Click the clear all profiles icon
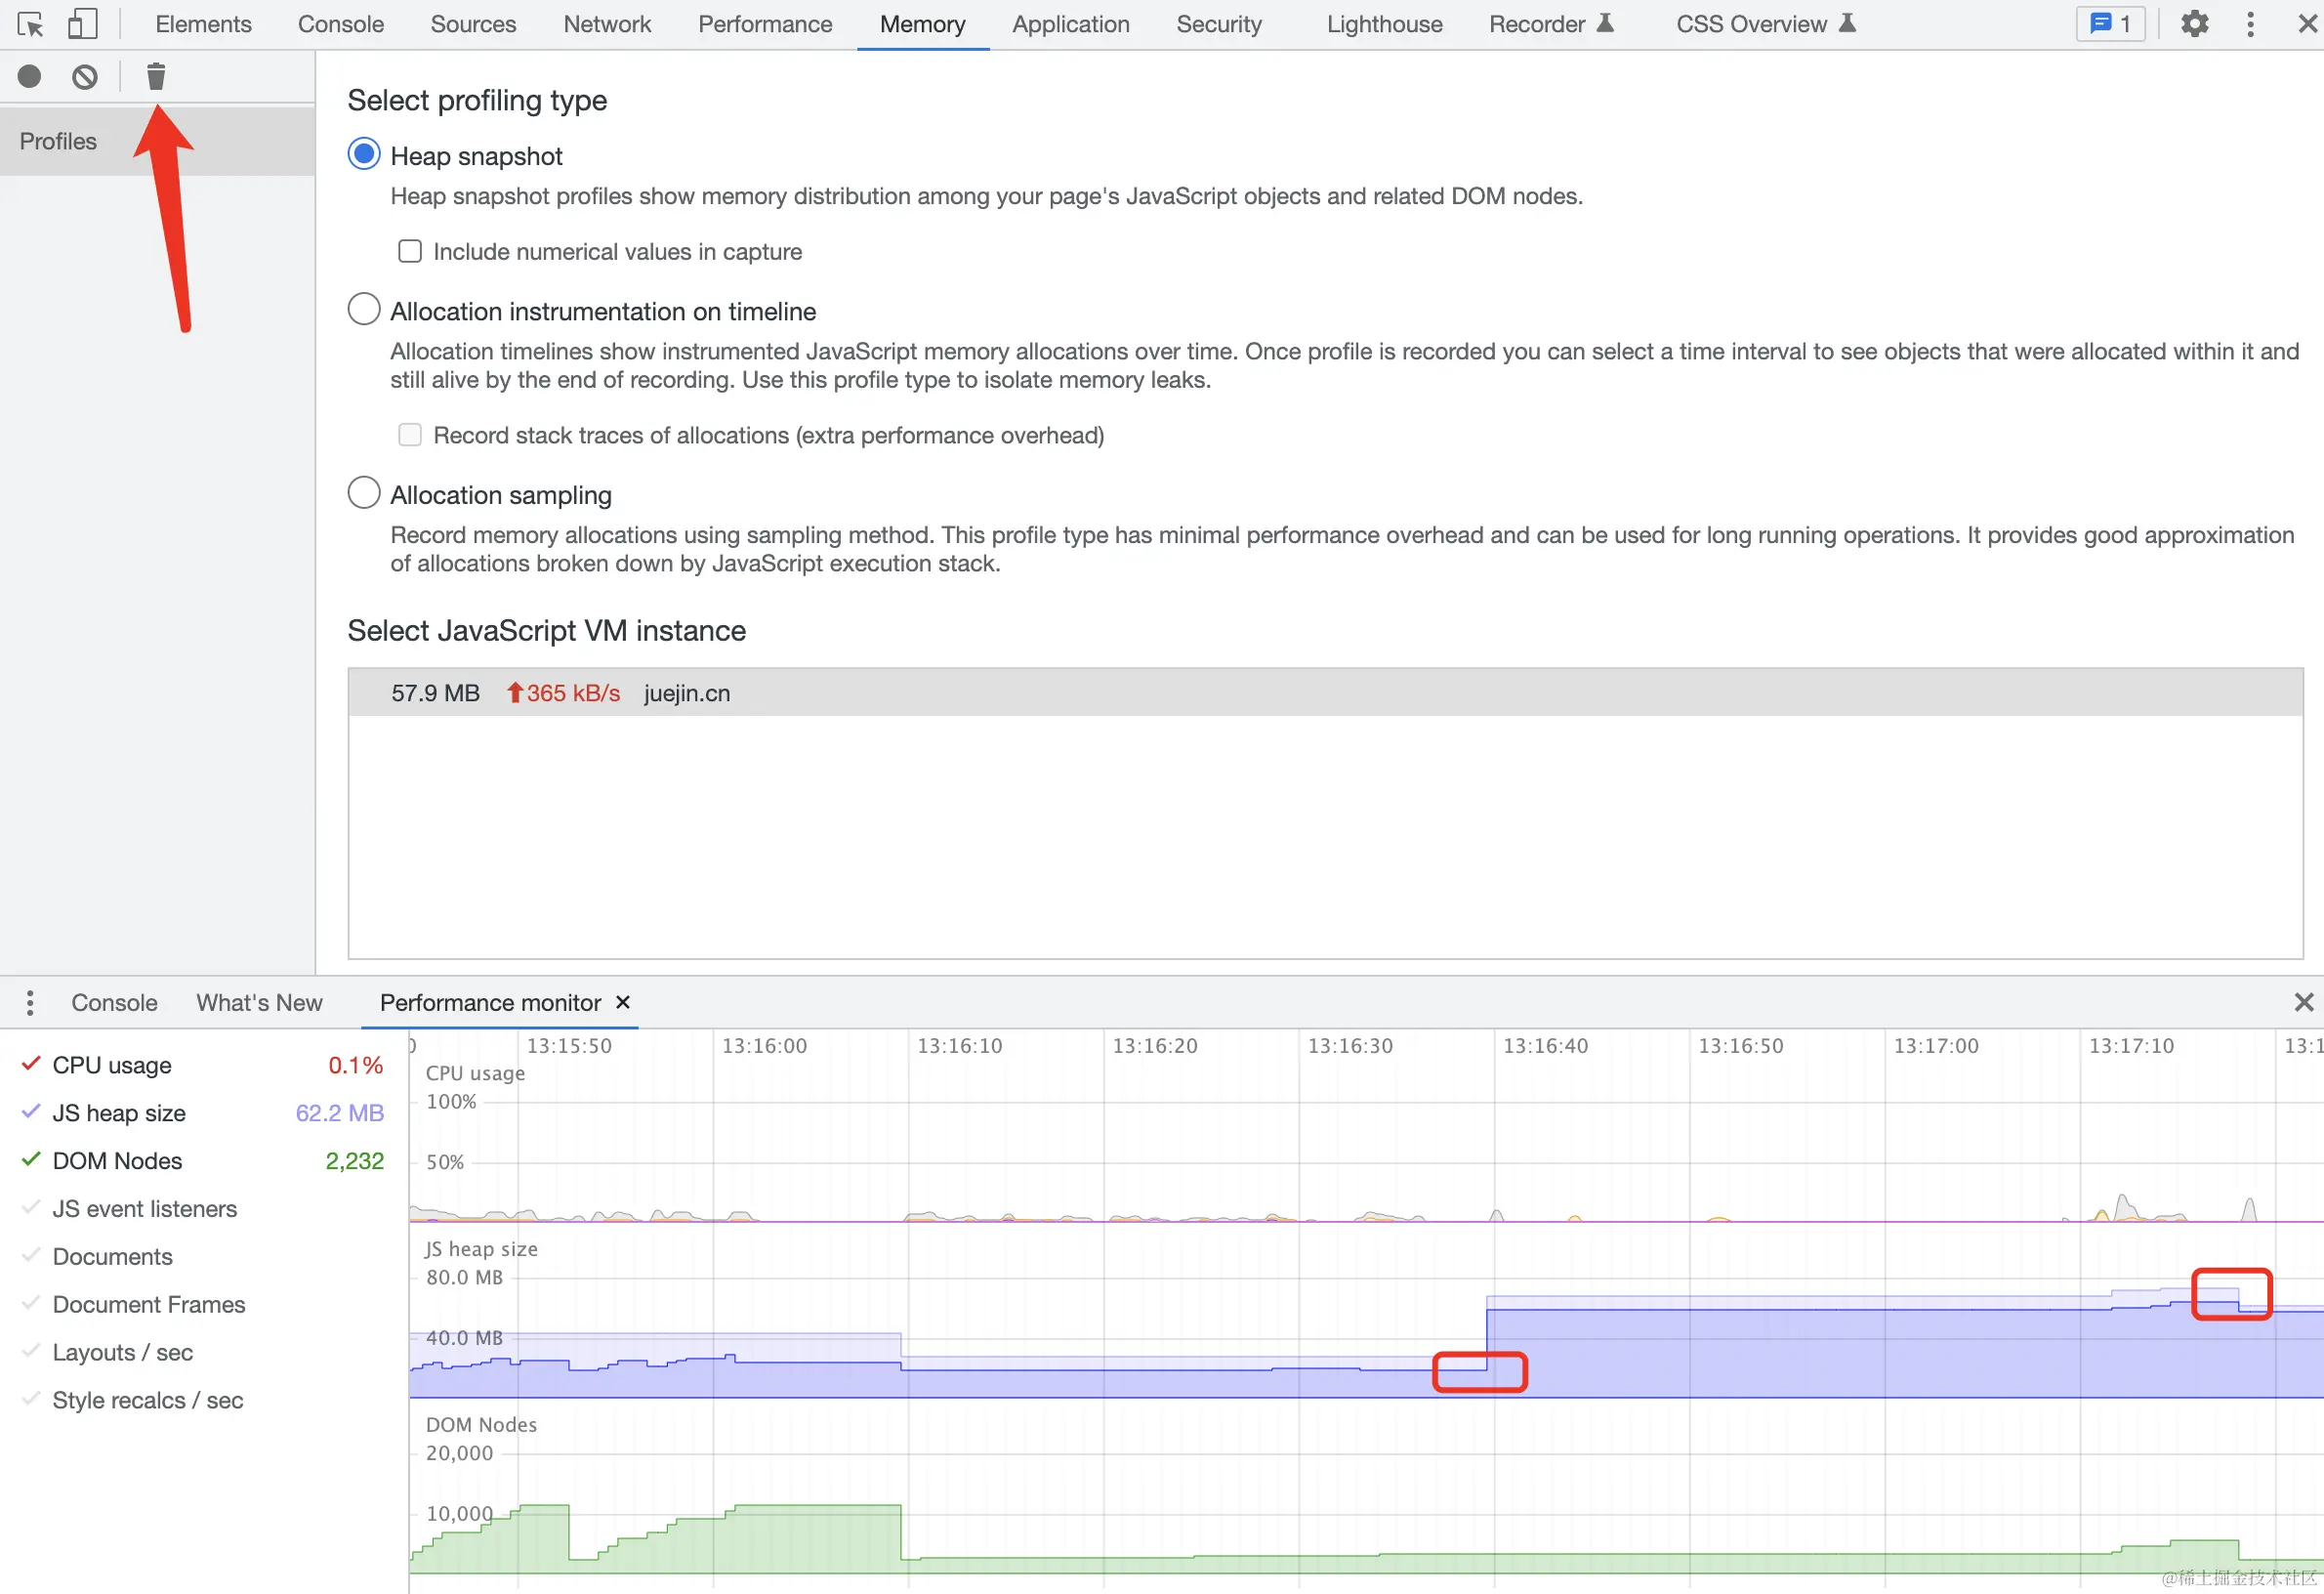This screenshot has width=2324, height=1594. click(x=85, y=76)
